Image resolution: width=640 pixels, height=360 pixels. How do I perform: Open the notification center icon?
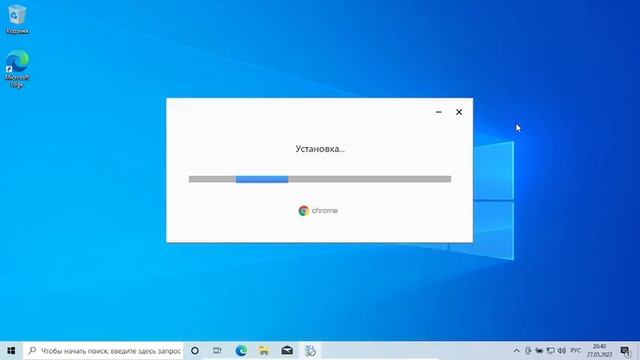pos(625,351)
